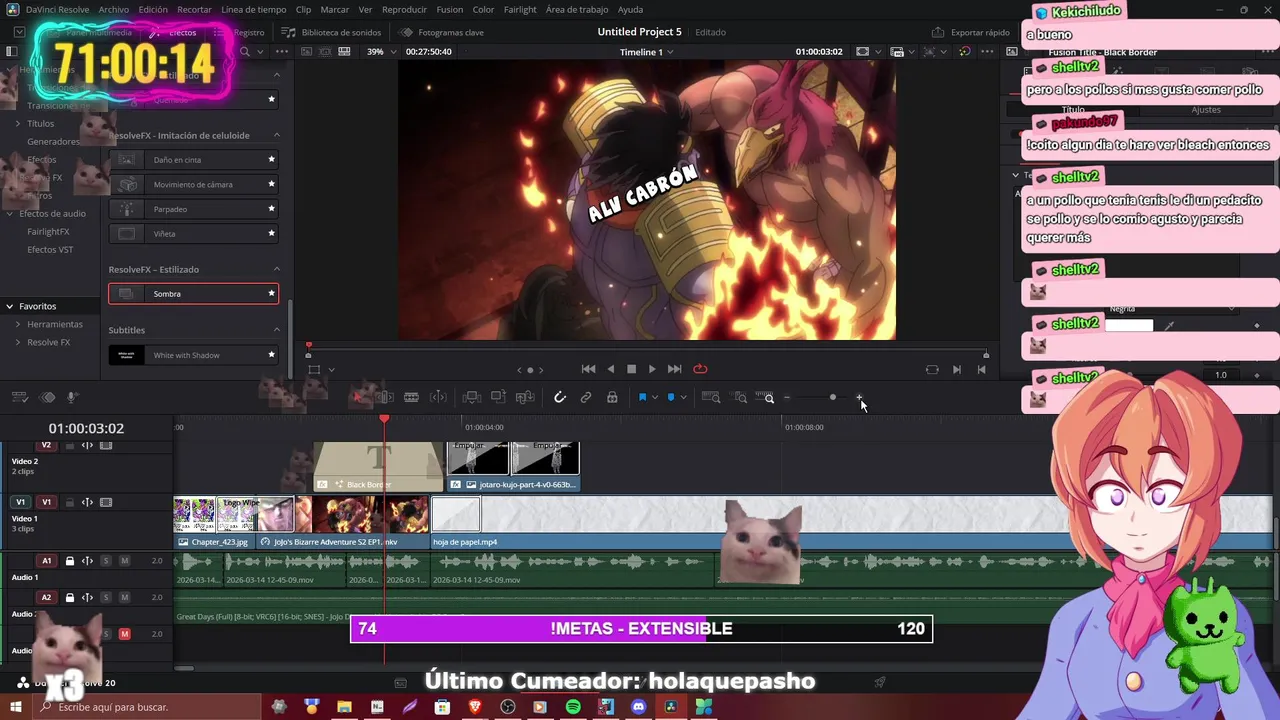Disable Video 1 track filmstrip icon
1280x720 pixels.
point(106,502)
